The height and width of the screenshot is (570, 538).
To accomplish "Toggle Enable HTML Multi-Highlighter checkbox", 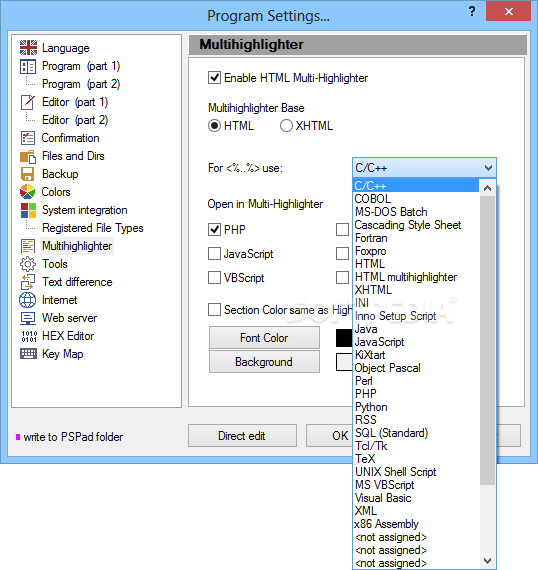I will pyautogui.click(x=214, y=78).
